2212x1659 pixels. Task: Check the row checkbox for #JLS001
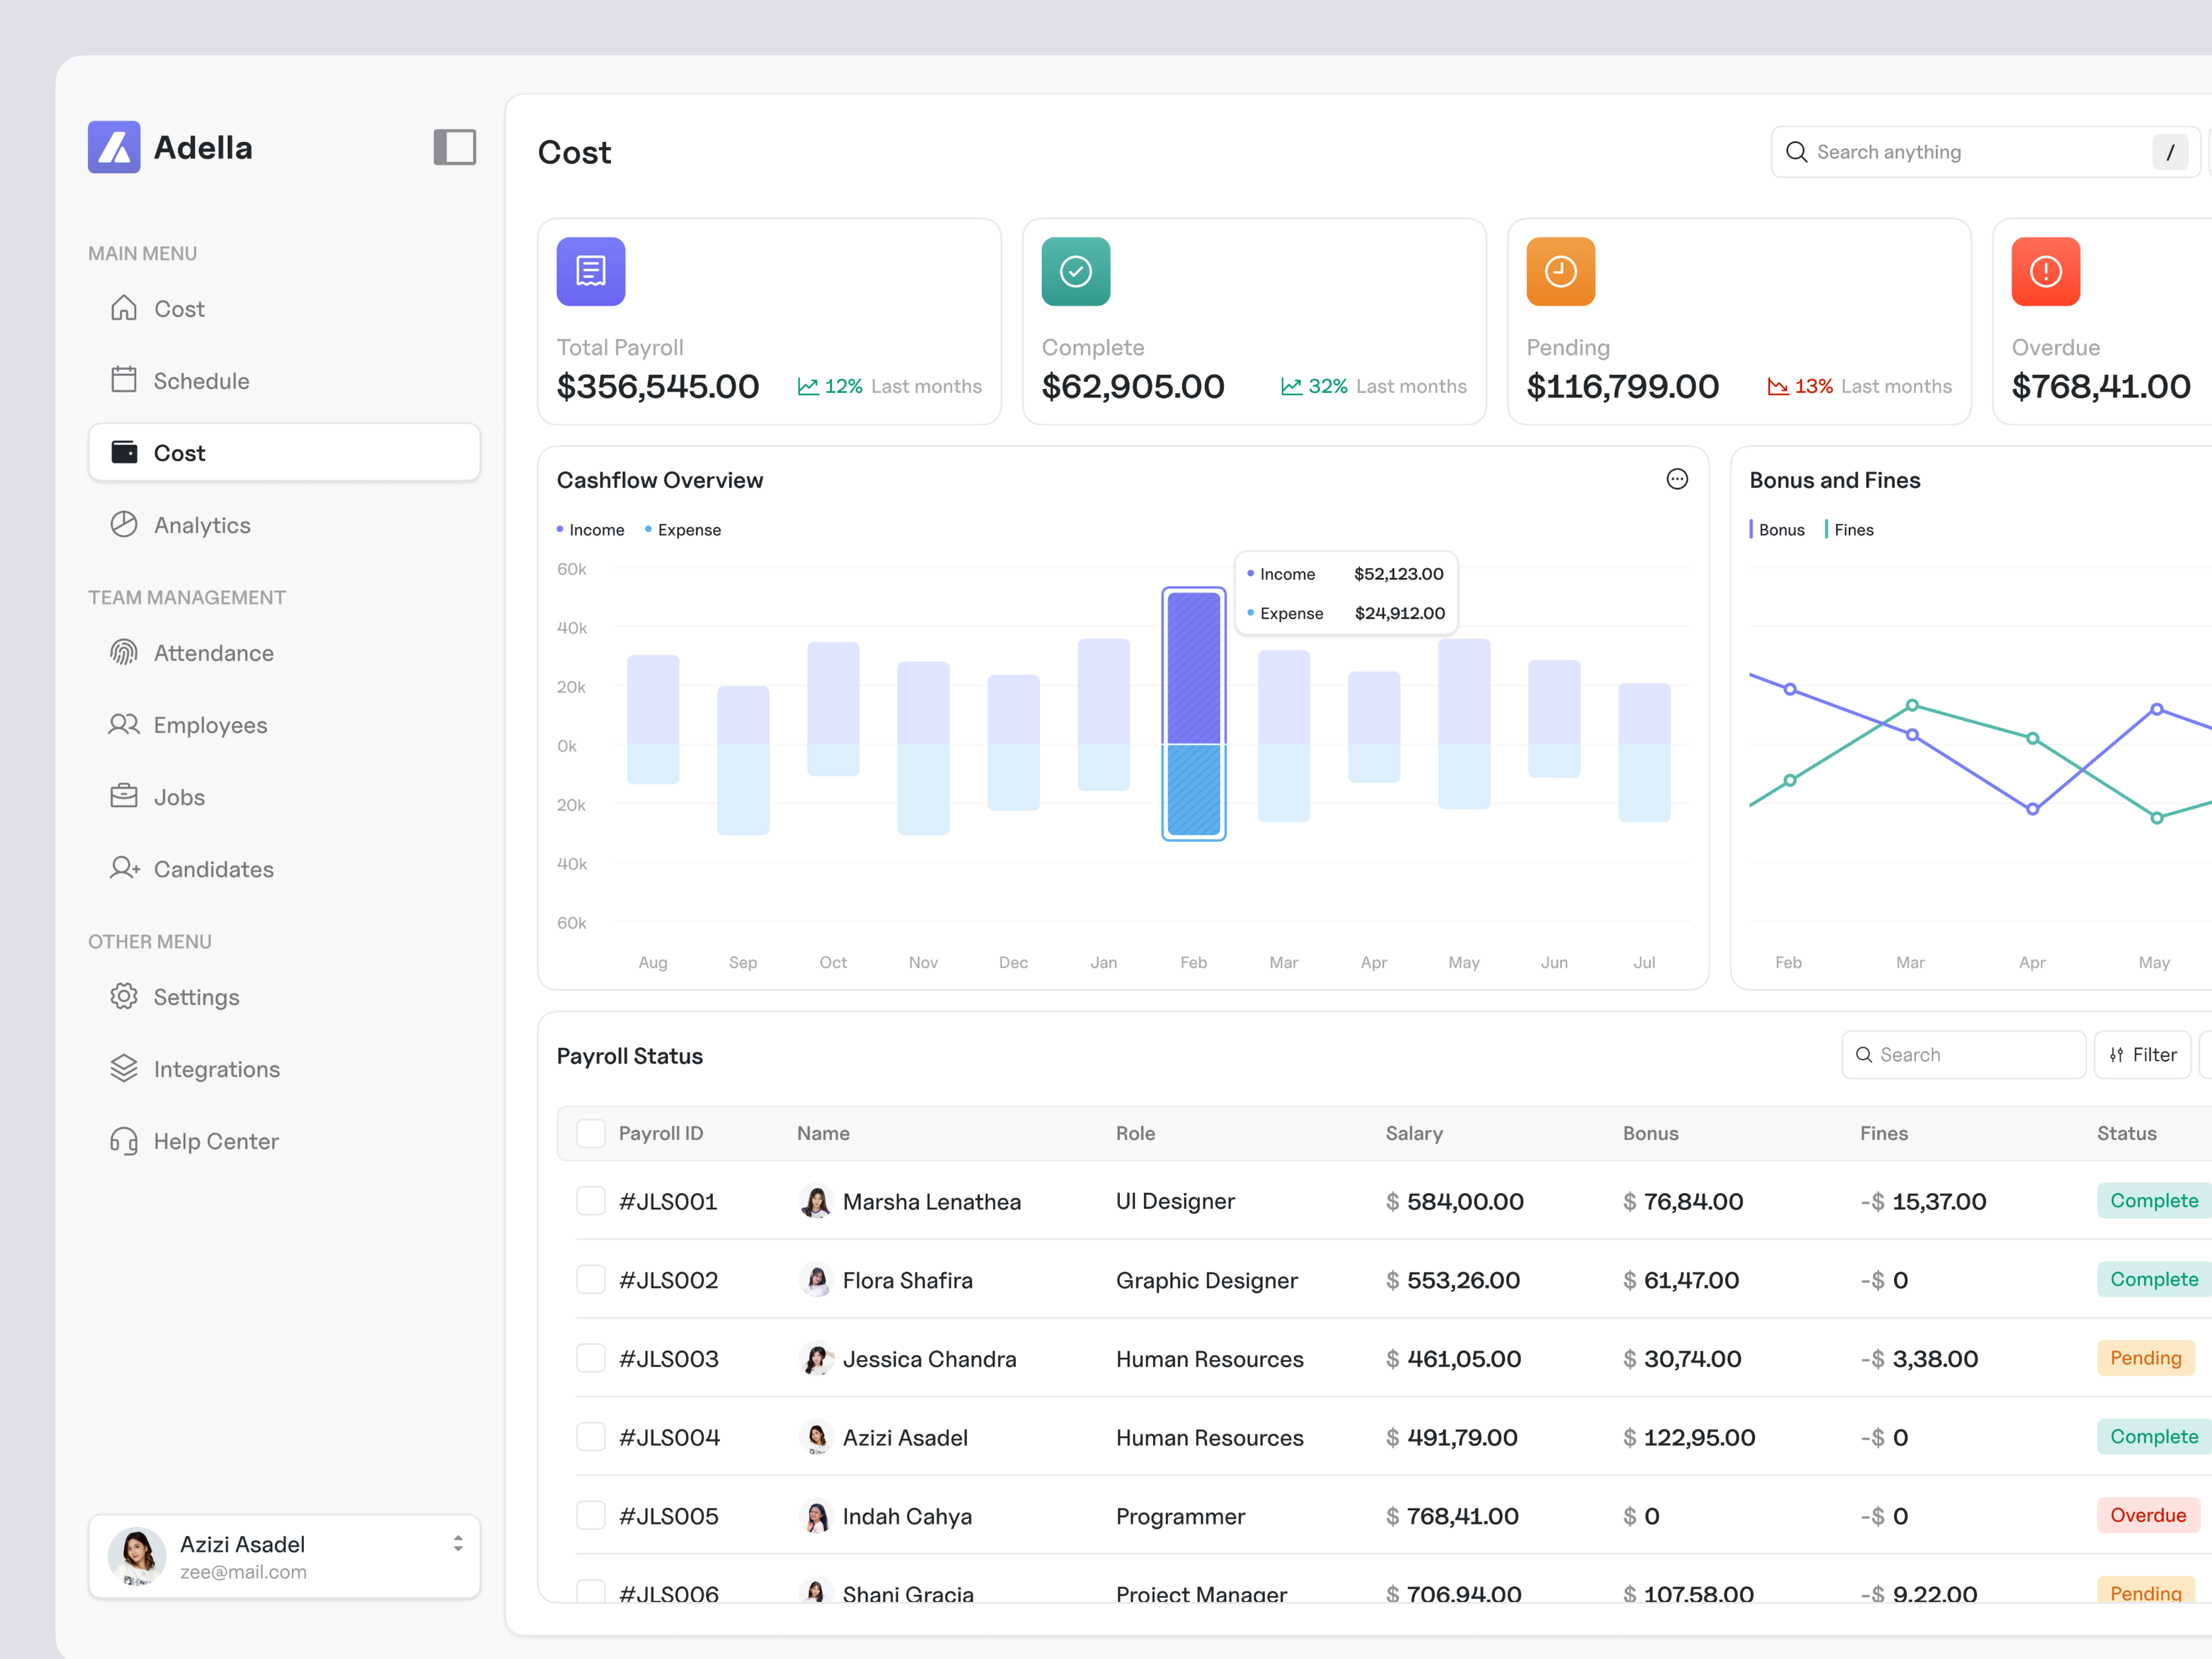pos(591,1201)
